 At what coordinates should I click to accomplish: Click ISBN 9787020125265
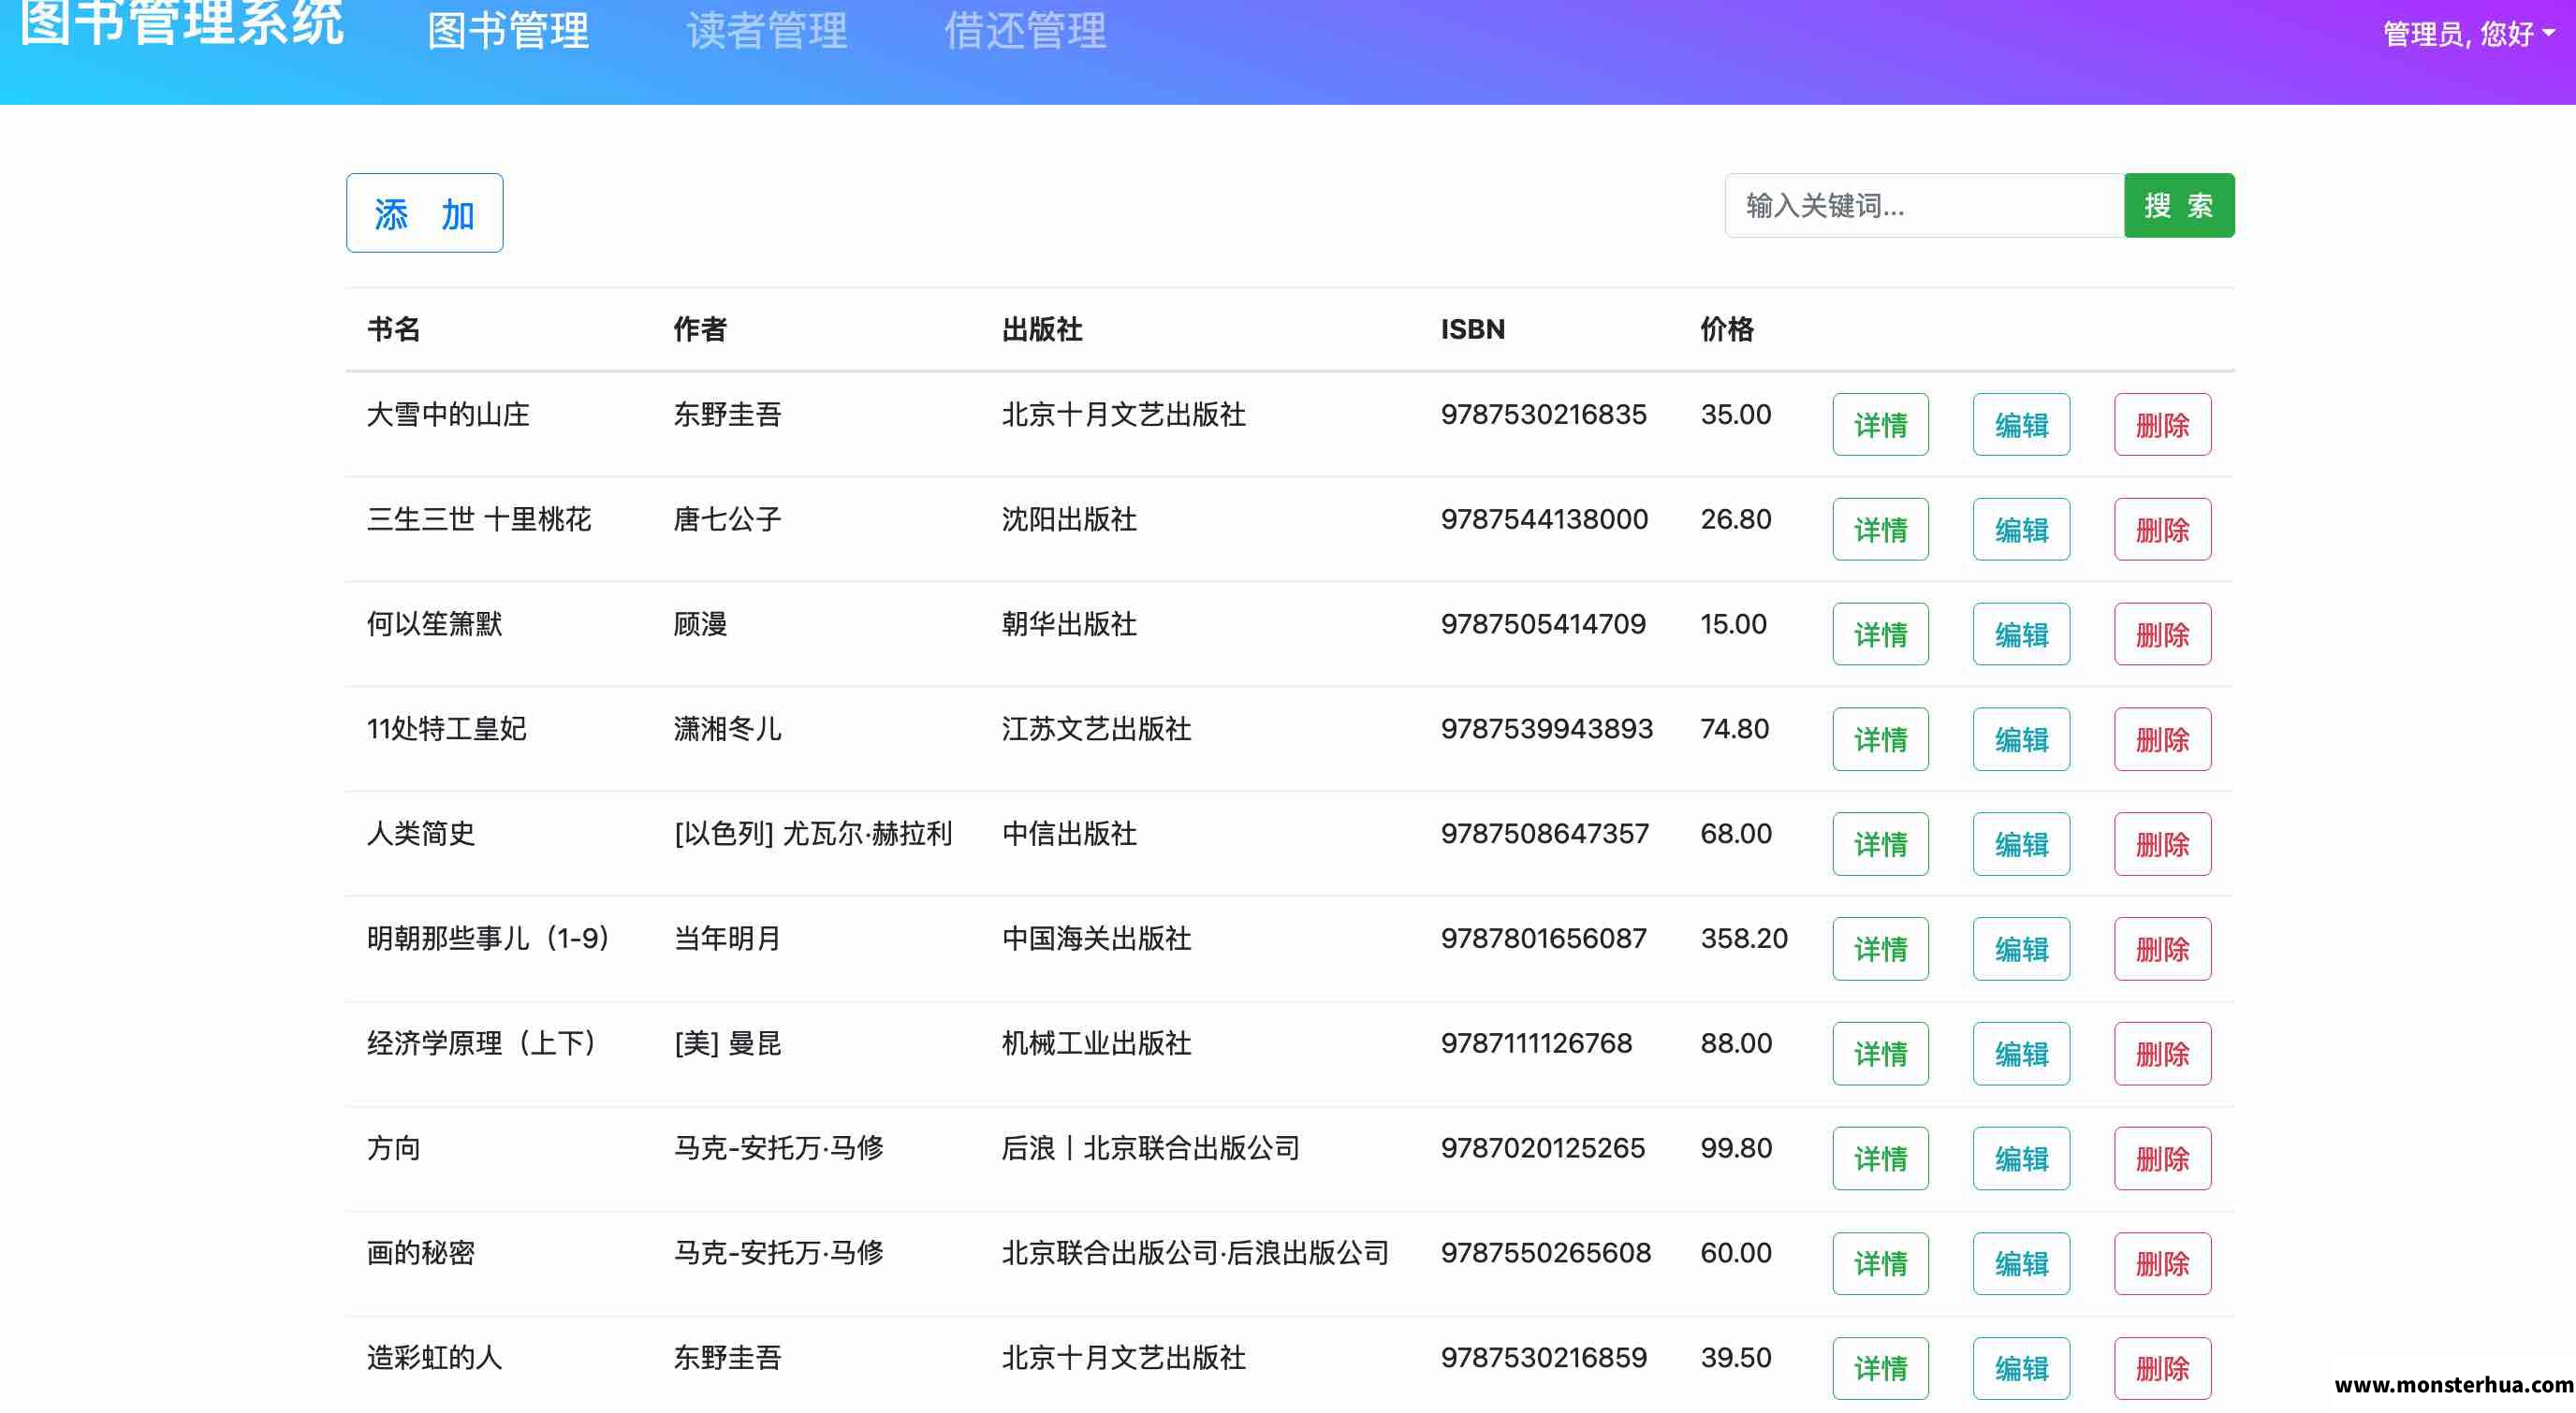(1543, 1148)
